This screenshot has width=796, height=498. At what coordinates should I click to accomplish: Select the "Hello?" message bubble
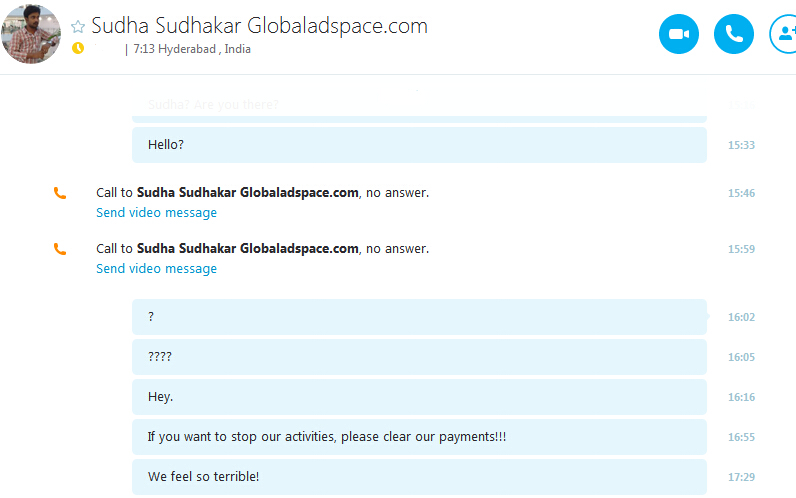[x=419, y=145]
